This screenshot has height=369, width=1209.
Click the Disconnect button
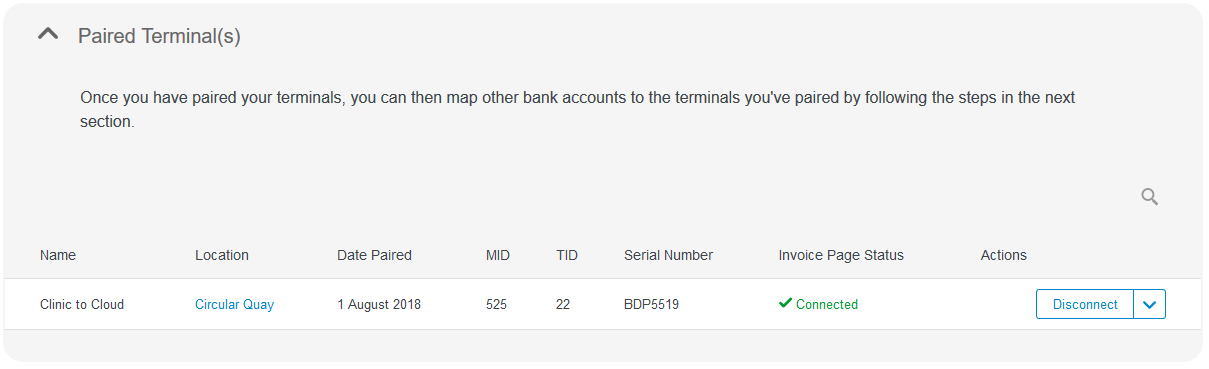click(1085, 305)
